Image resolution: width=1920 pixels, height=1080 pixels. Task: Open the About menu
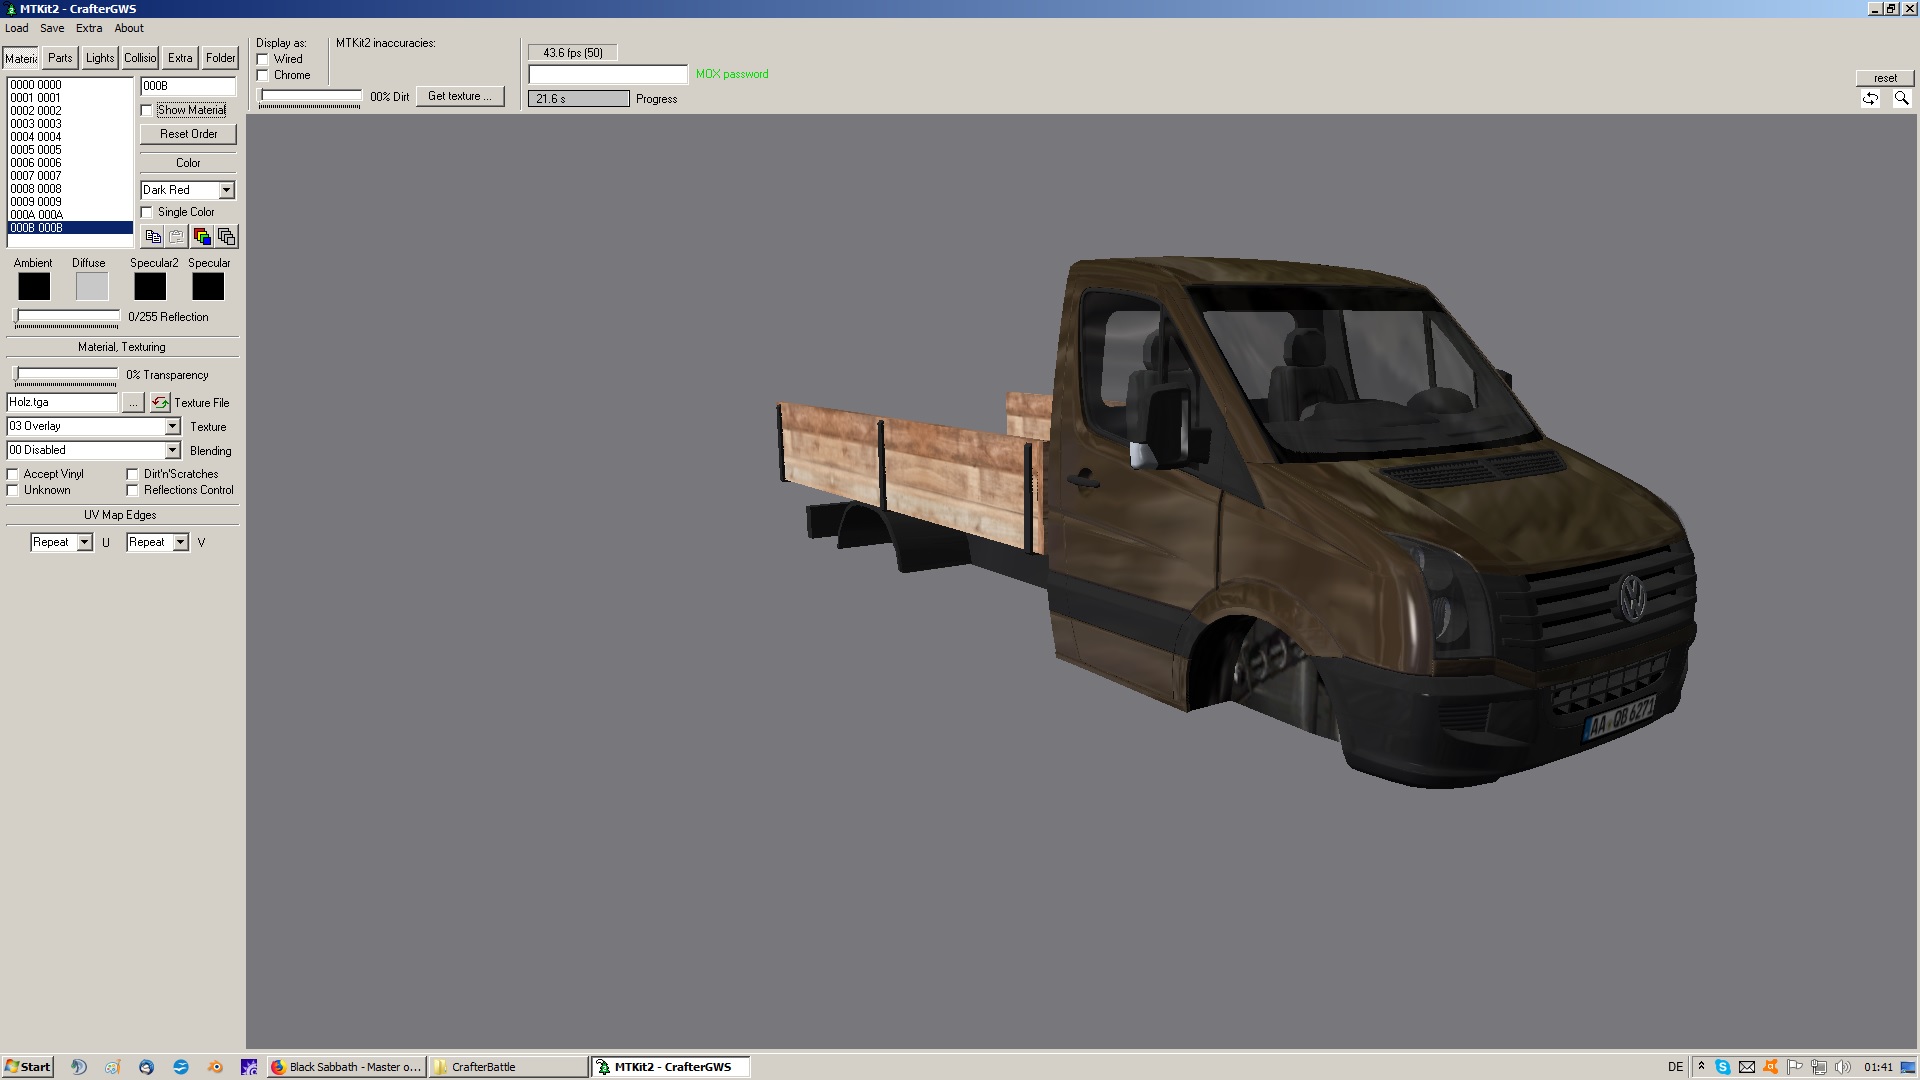point(129,28)
